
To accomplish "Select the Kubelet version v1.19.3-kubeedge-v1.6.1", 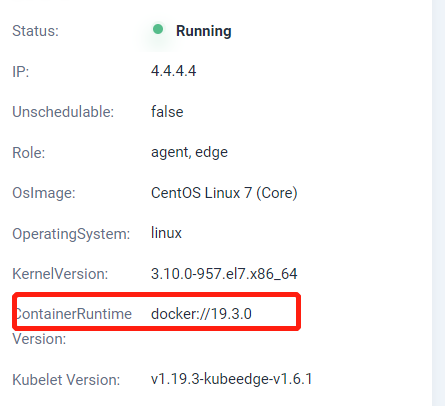I will tap(232, 379).
